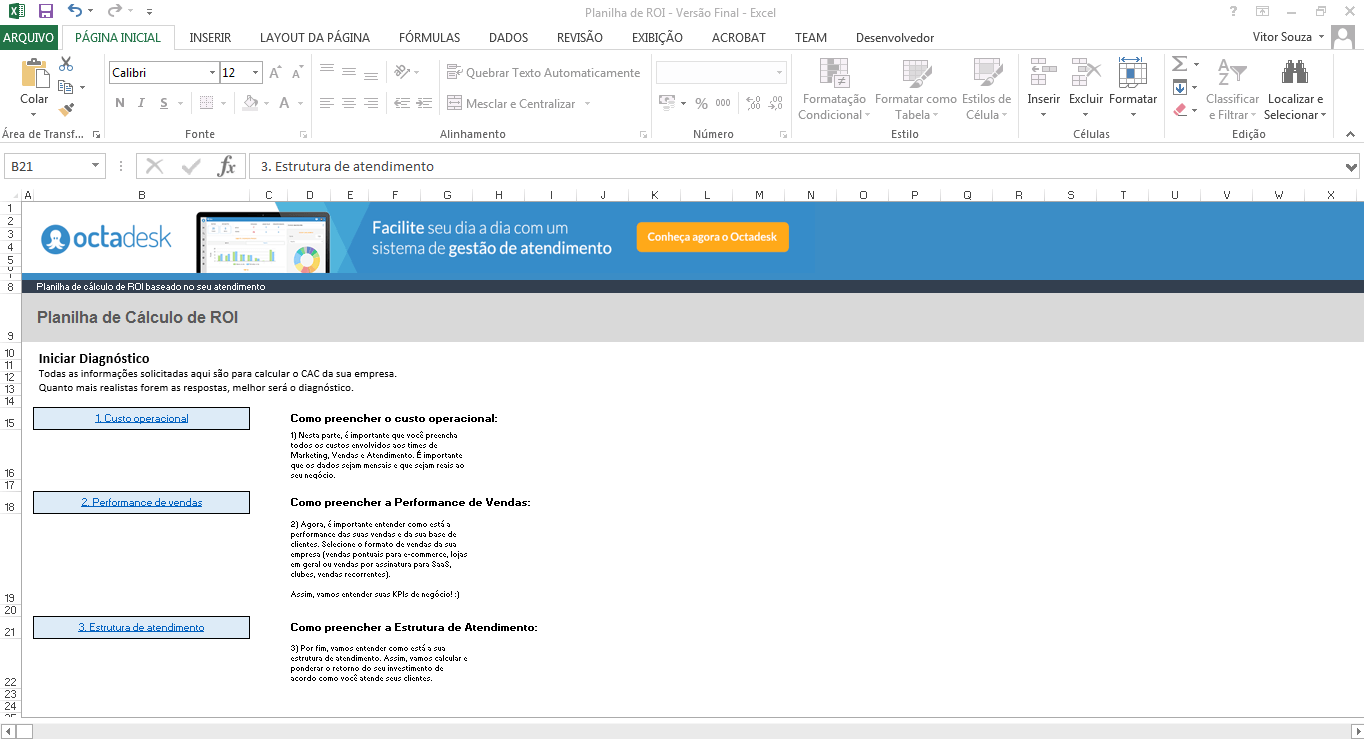Switch to the DADOS tab
Screen dimensions: 1364x744
tap(508, 38)
